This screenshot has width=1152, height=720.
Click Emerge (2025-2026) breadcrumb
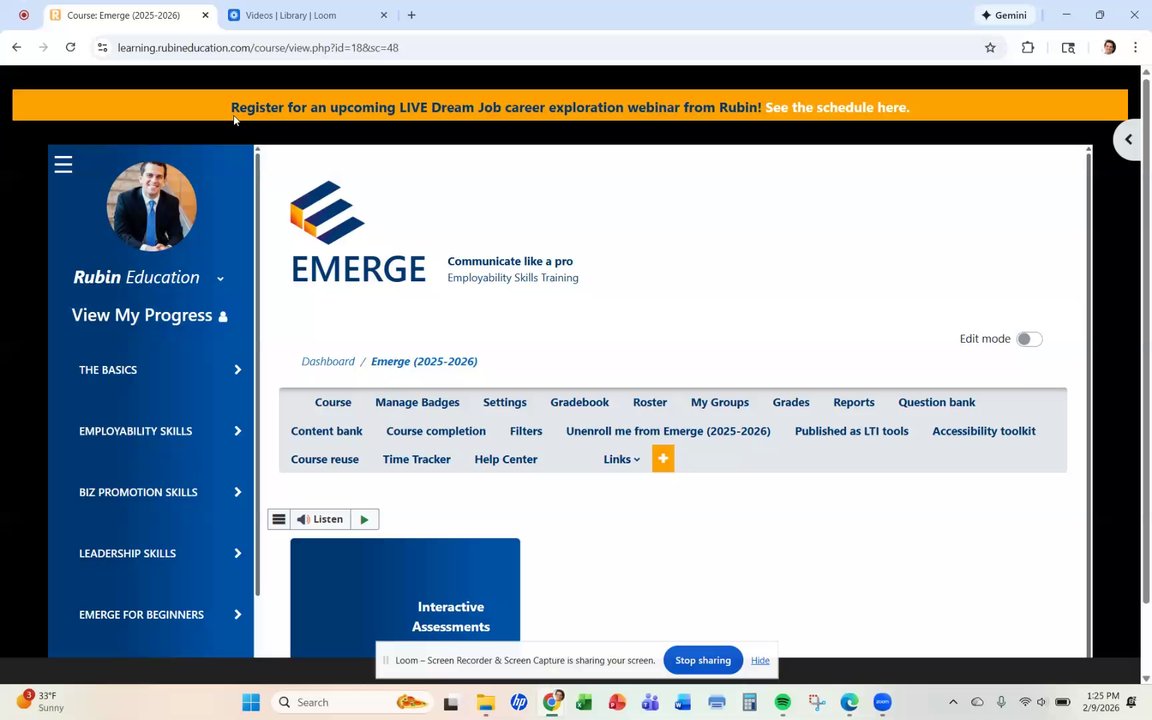click(x=424, y=361)
